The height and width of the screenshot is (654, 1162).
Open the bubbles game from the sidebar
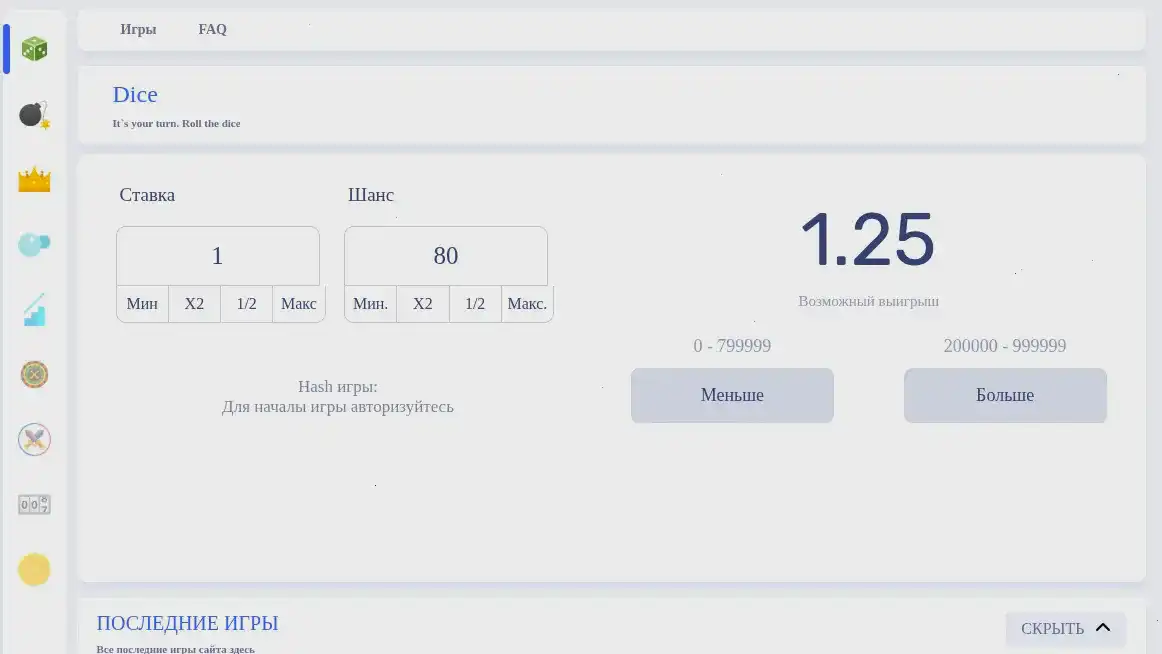(x=34, y=243)
